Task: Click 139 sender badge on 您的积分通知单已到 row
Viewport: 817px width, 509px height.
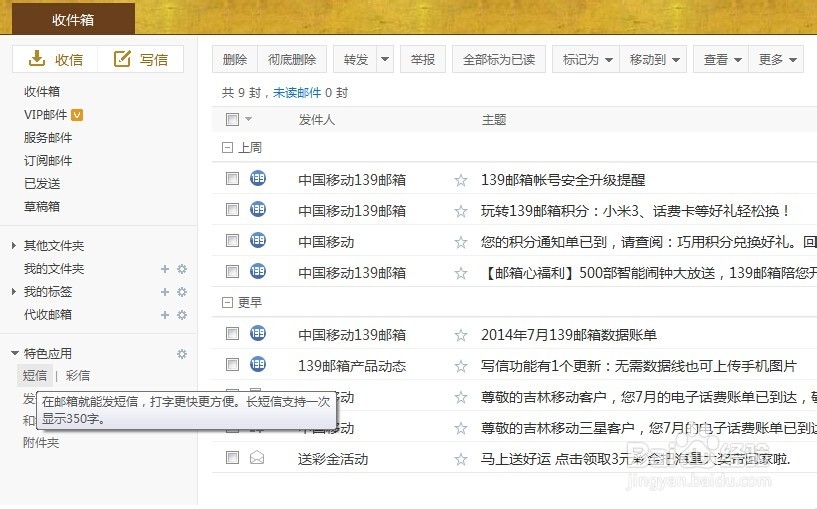Action: point(257,240)
